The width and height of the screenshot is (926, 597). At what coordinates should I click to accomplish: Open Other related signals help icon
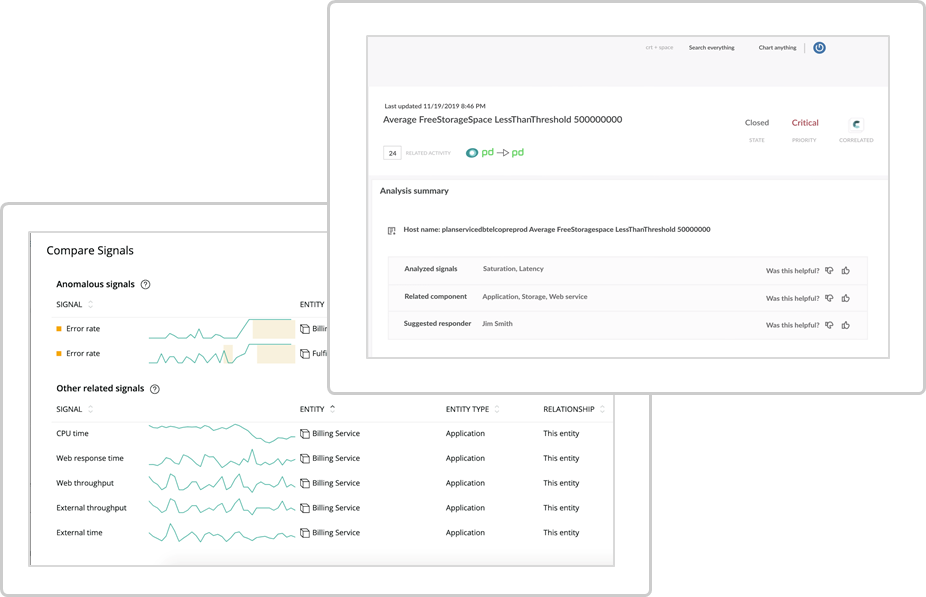155,389
